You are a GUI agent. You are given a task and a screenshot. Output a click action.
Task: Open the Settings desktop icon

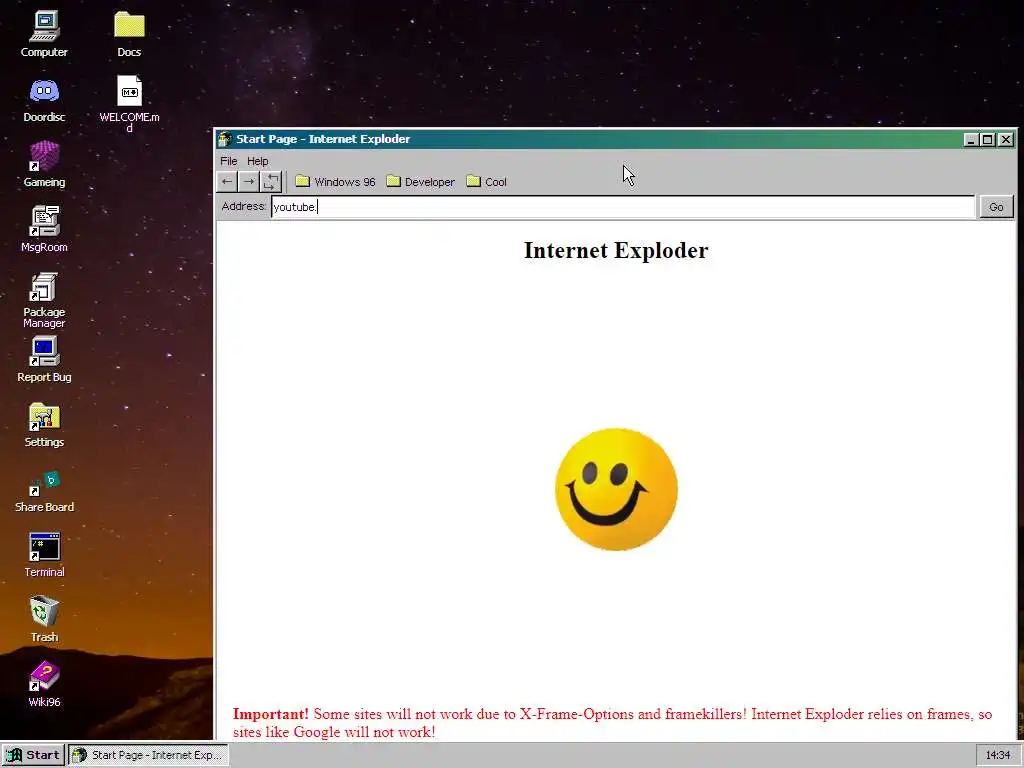44,424
